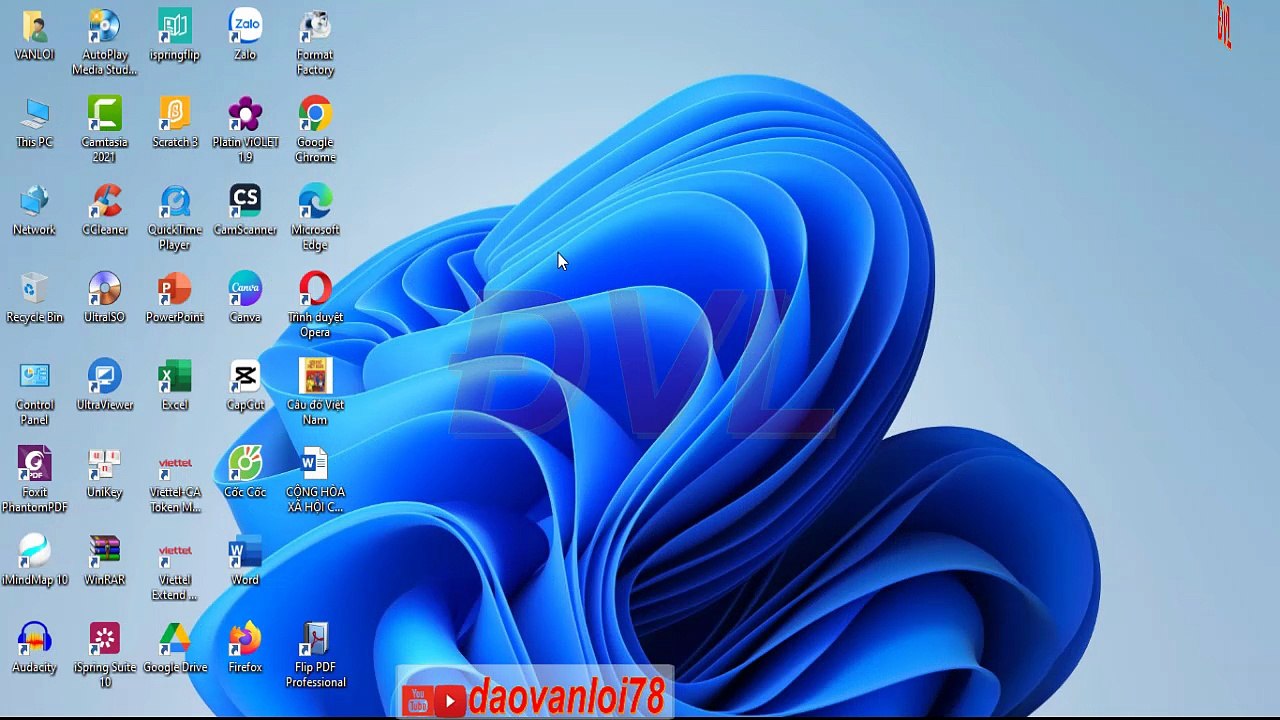This screenshot has width=1280, height=720.
Task: Select the Word desktop shortcut
Action: [x=245, y=553]
